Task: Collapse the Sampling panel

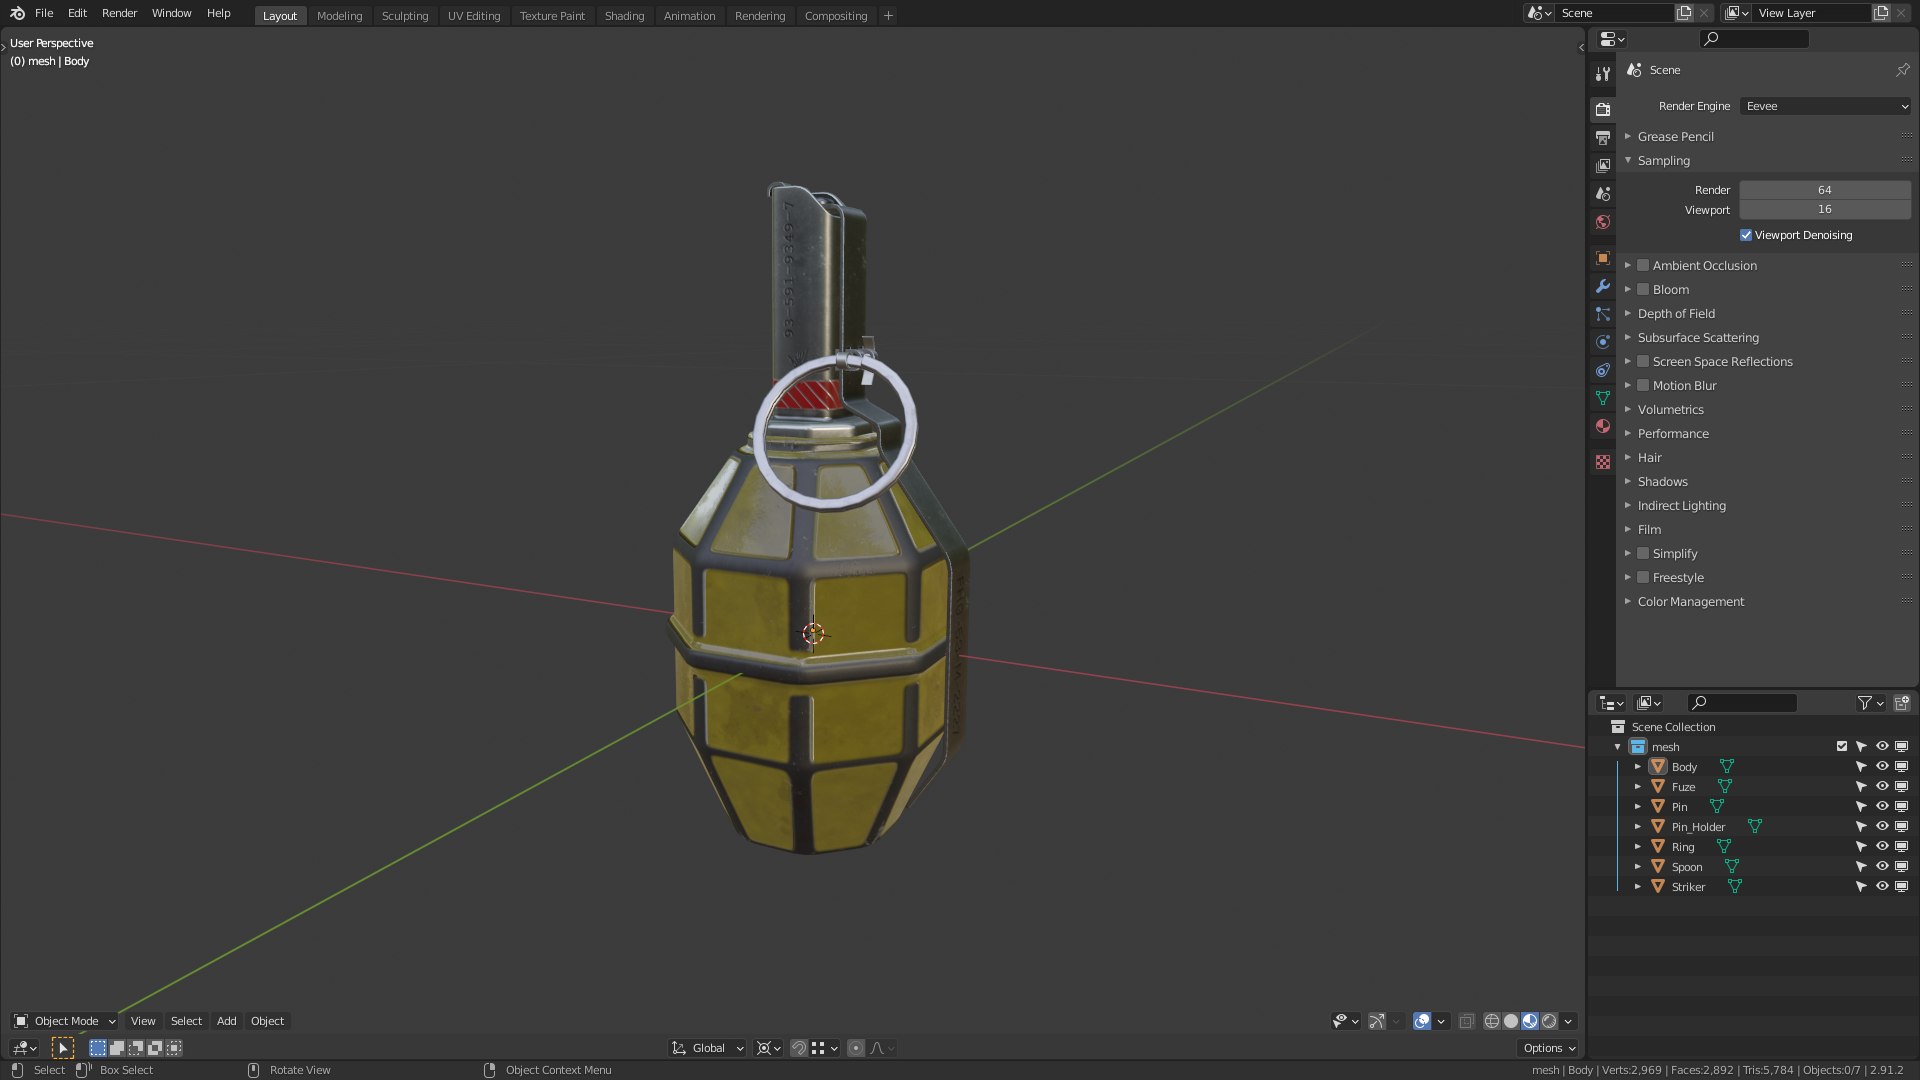Action: coord(1664,160)
